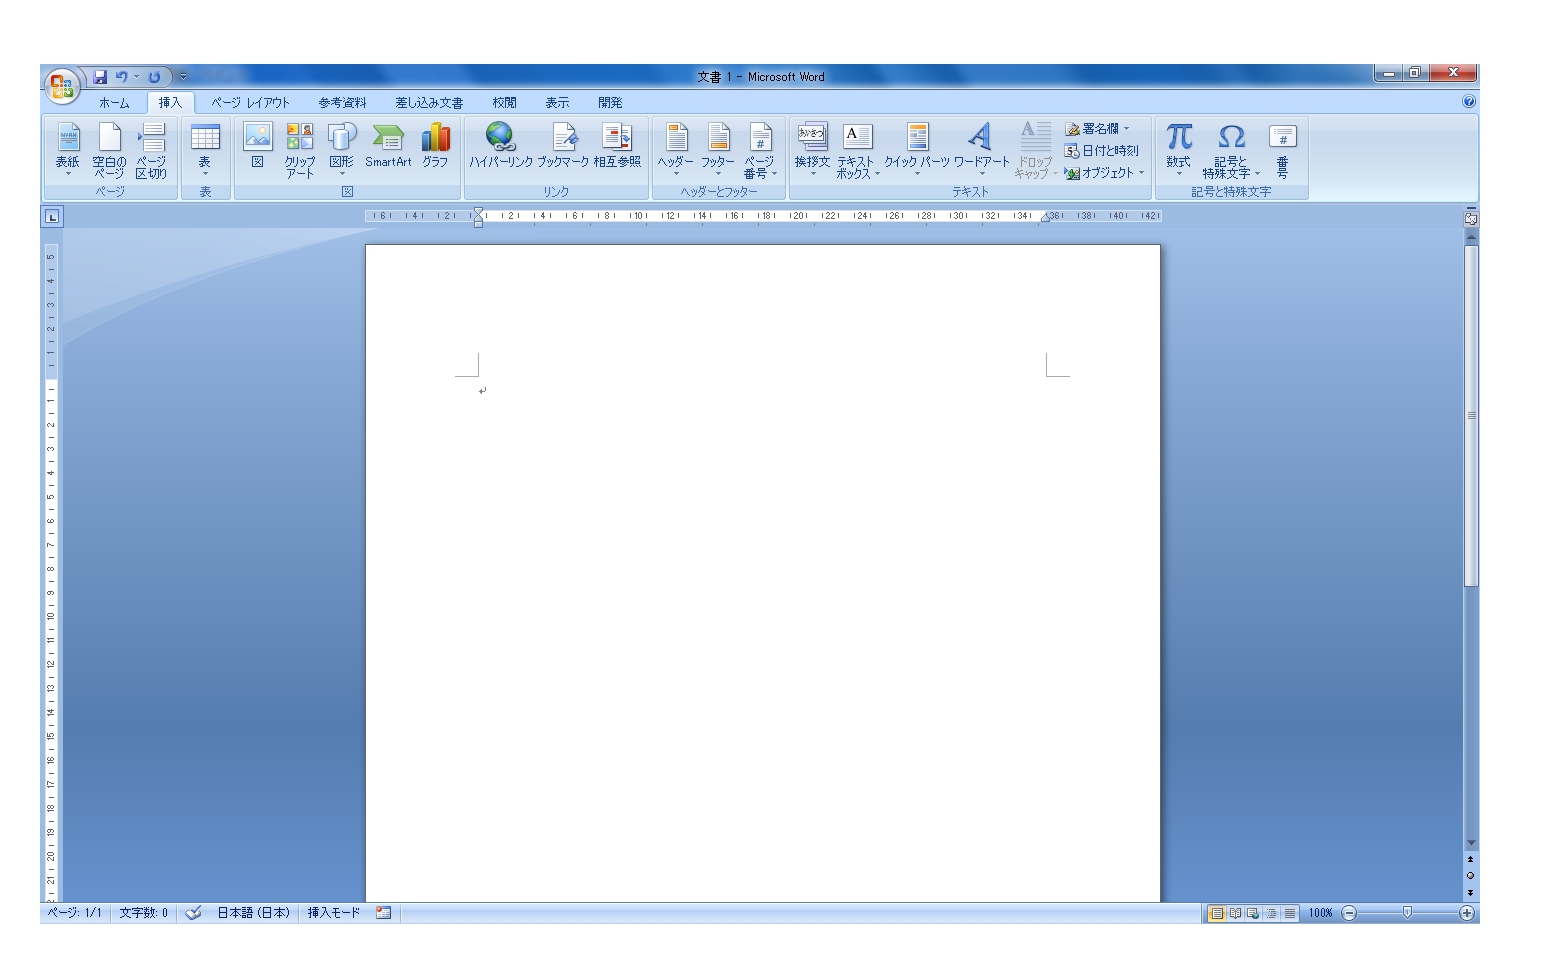The image size is (1562, 974).
Task: Expand the Customize Quick Access Toolbar arrow
Action: [x=183, y=76]
